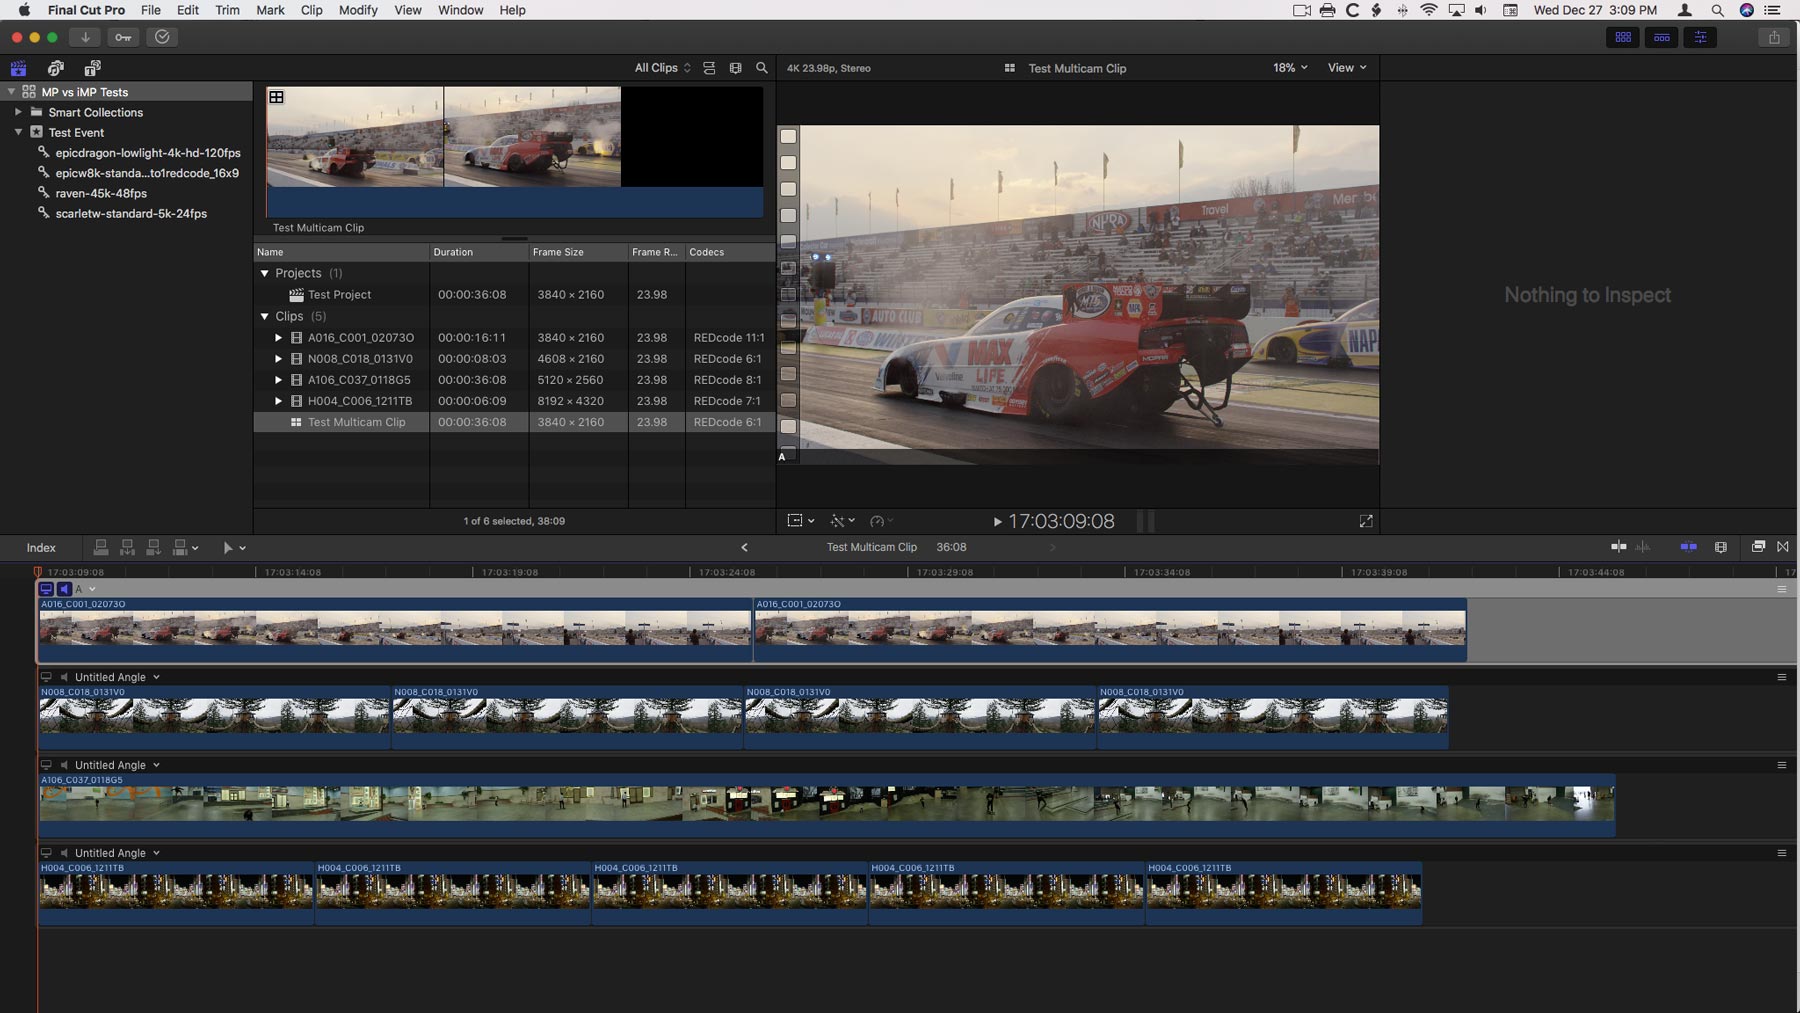Toggle video monitoring on angle A
The width and height of the screenshot is (1800, 1013).
pyautogui.click(x=46, y=589)
